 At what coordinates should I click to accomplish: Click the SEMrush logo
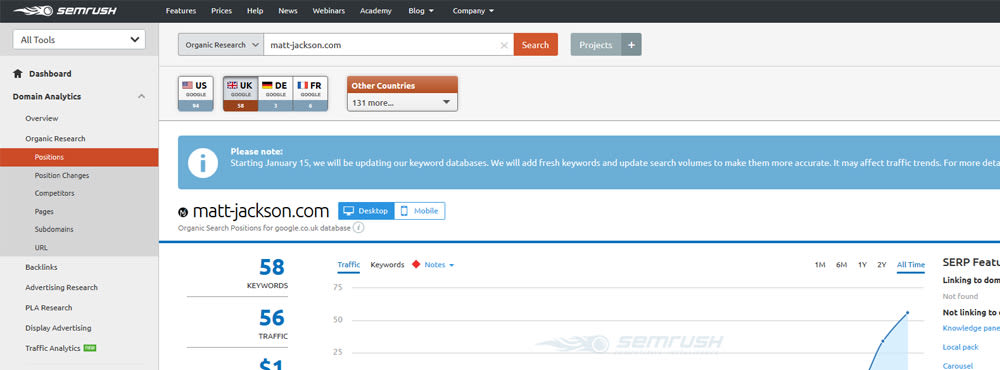(65, 11)
